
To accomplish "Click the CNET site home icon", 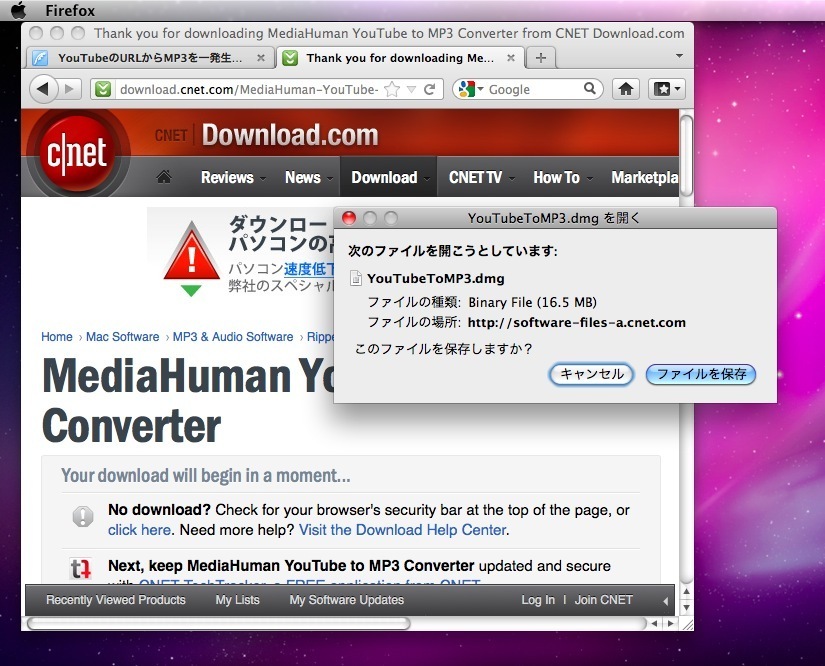I will pos(164,178).
